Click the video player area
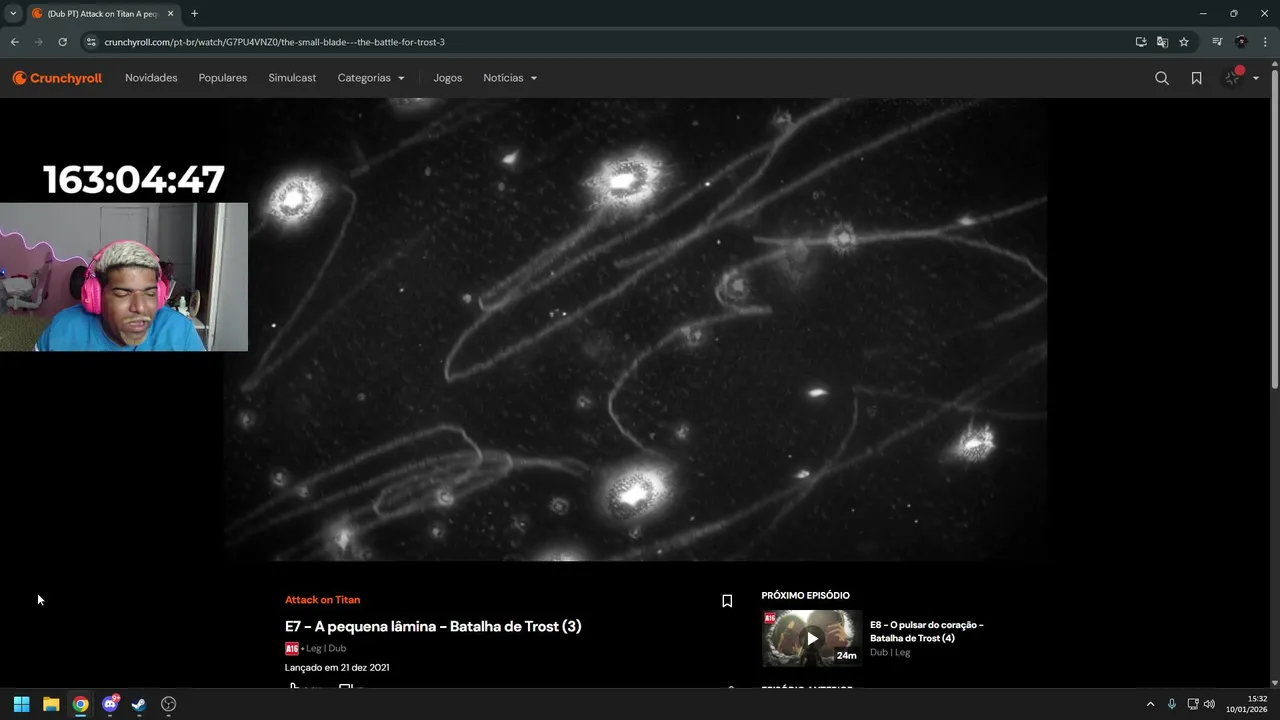Screen dimensions: 1280x720 pyautogui.click(x=636, y=329)
